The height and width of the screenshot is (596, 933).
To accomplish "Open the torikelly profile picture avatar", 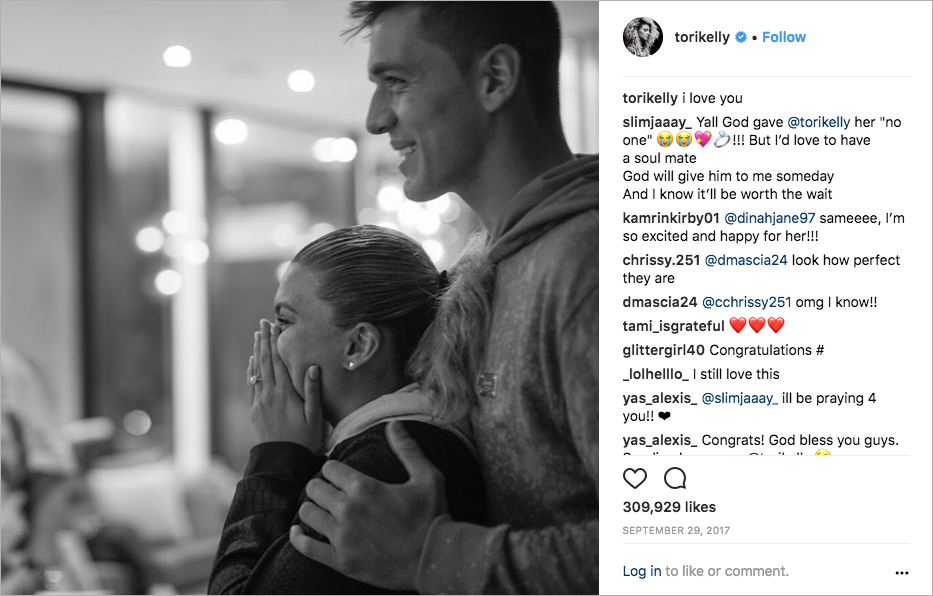I will 643,37.
